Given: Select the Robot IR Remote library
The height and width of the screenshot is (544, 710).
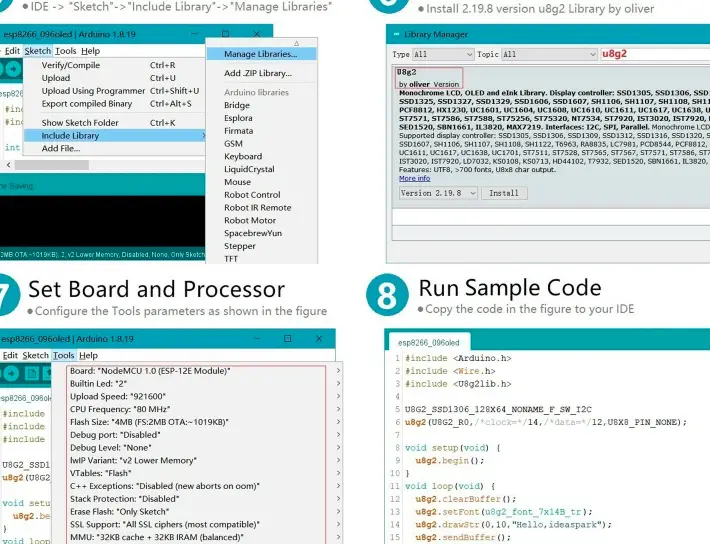Looking at the screenshot, I should tap(261, 207).
